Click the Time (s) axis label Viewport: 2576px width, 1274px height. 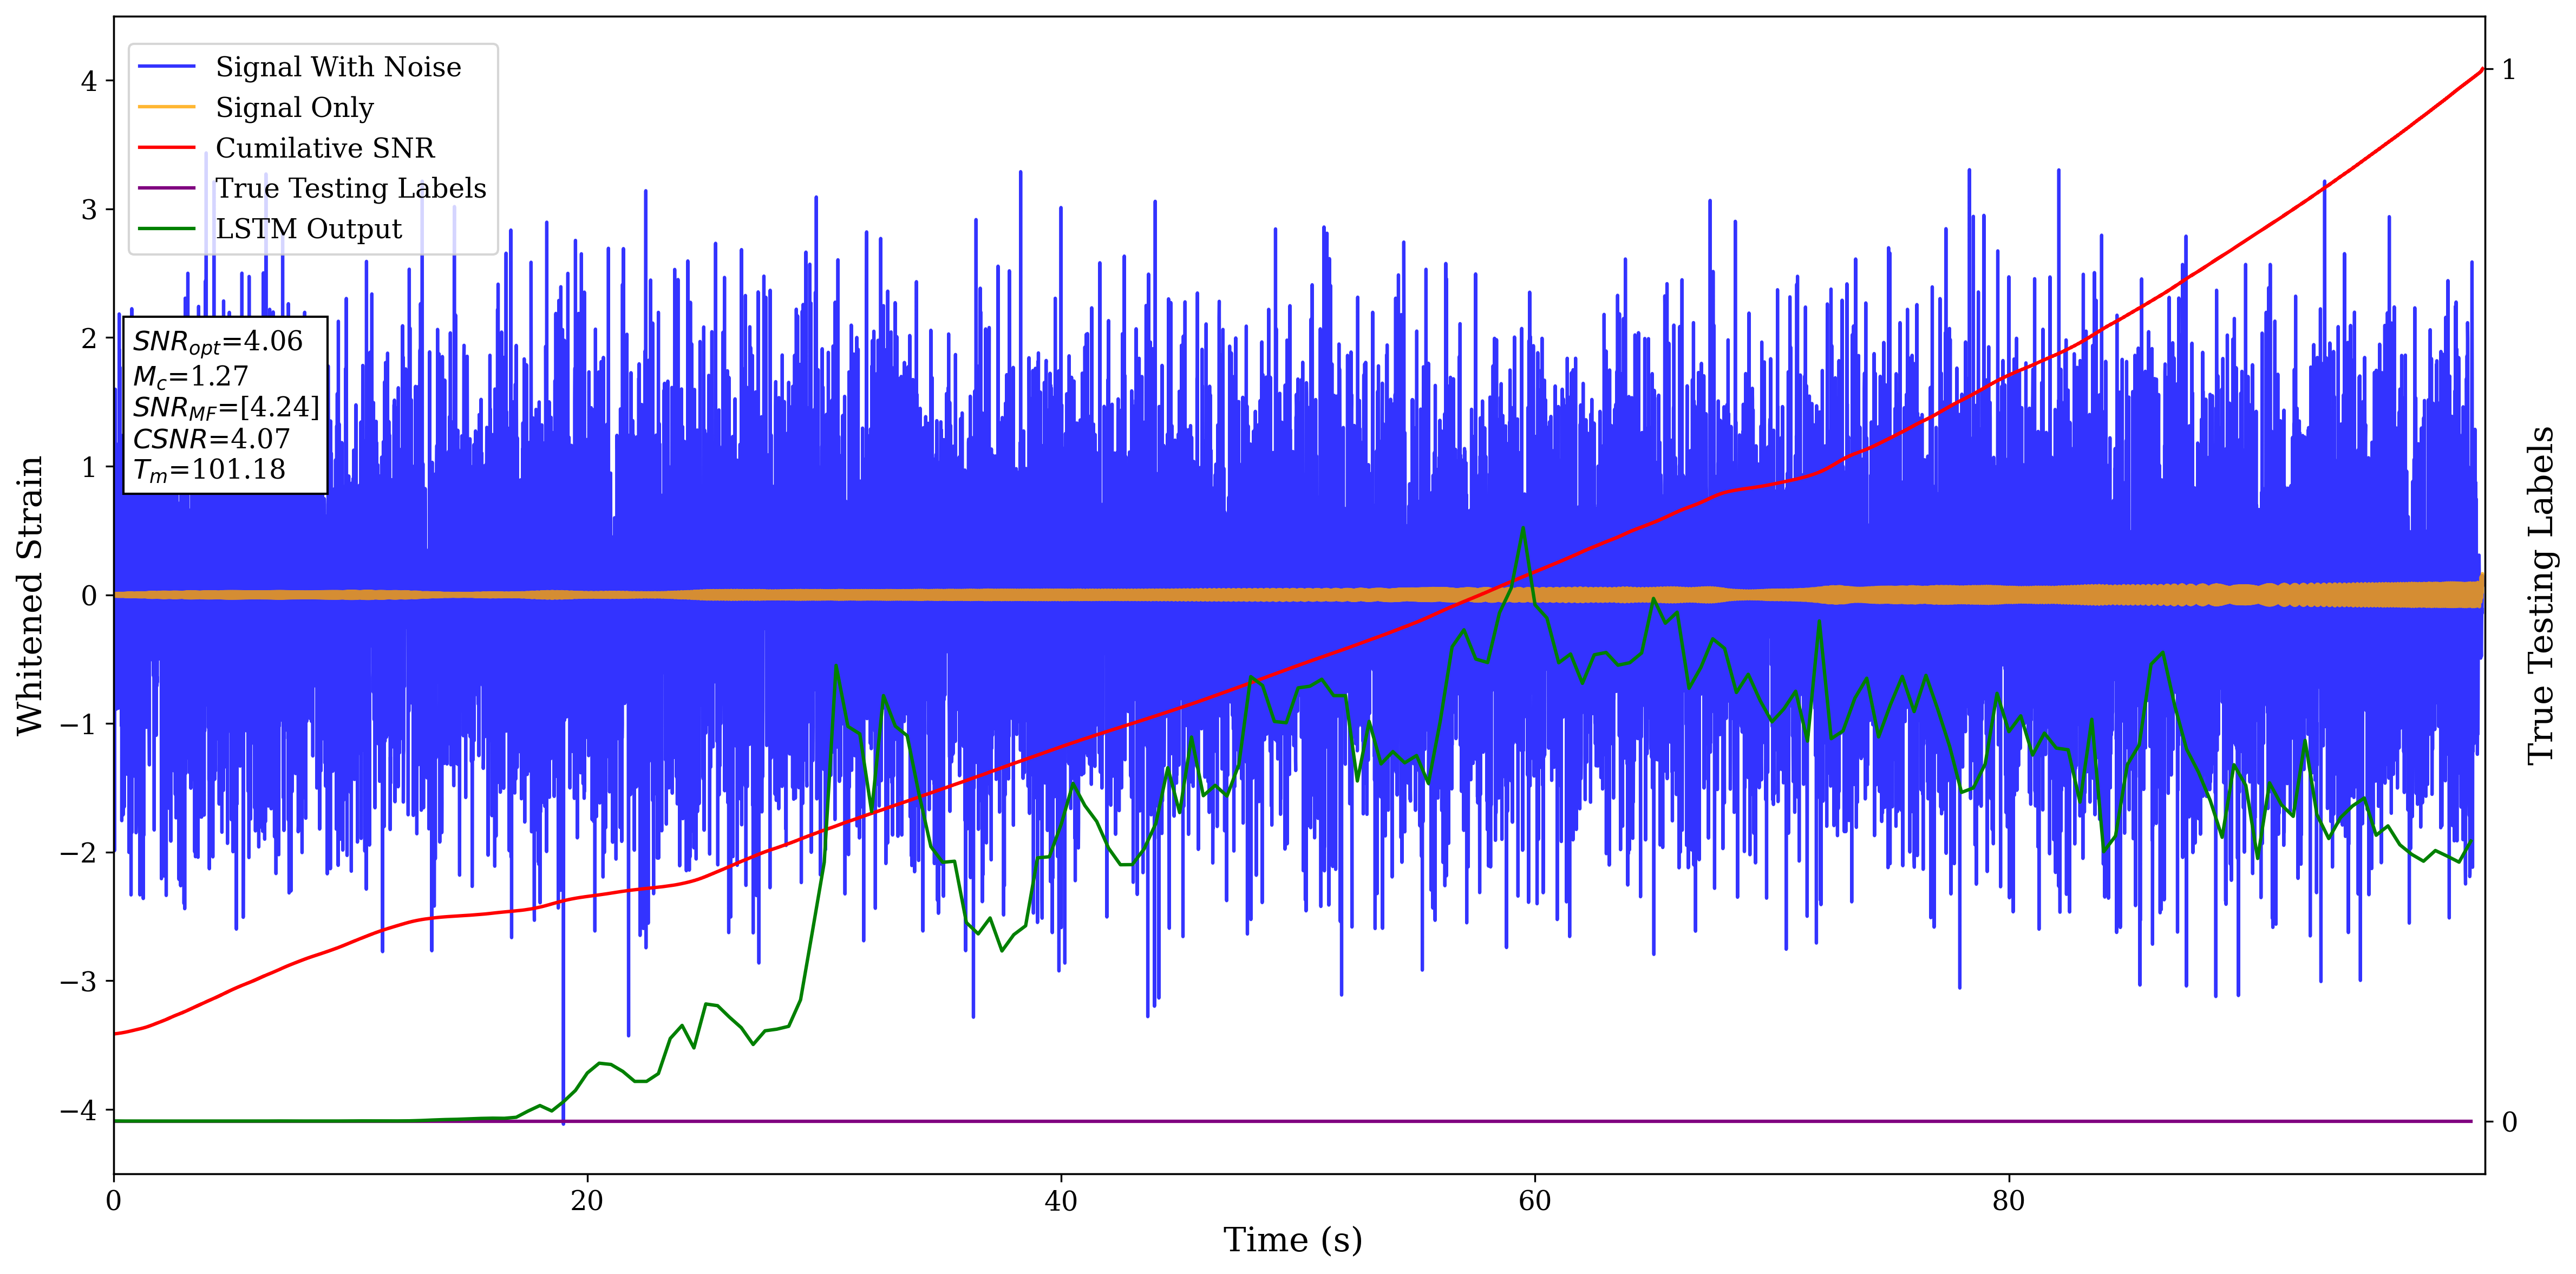(x=1292, y=1240)
